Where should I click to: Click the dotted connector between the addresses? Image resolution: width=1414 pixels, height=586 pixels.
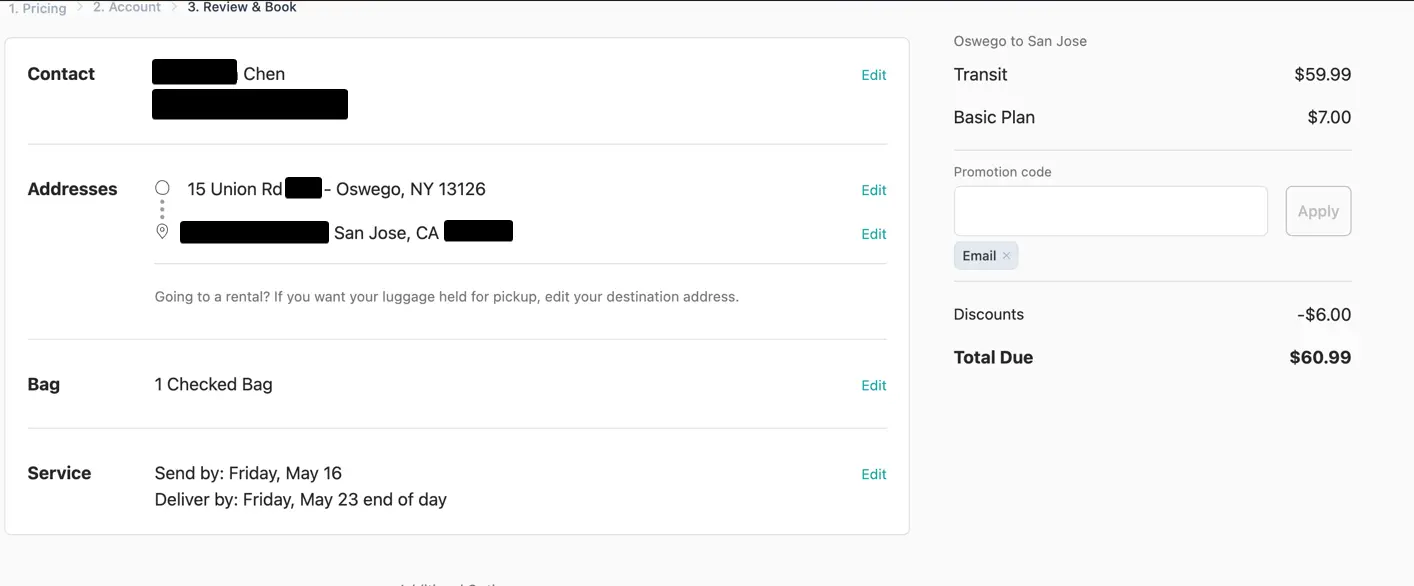point(162,210)
